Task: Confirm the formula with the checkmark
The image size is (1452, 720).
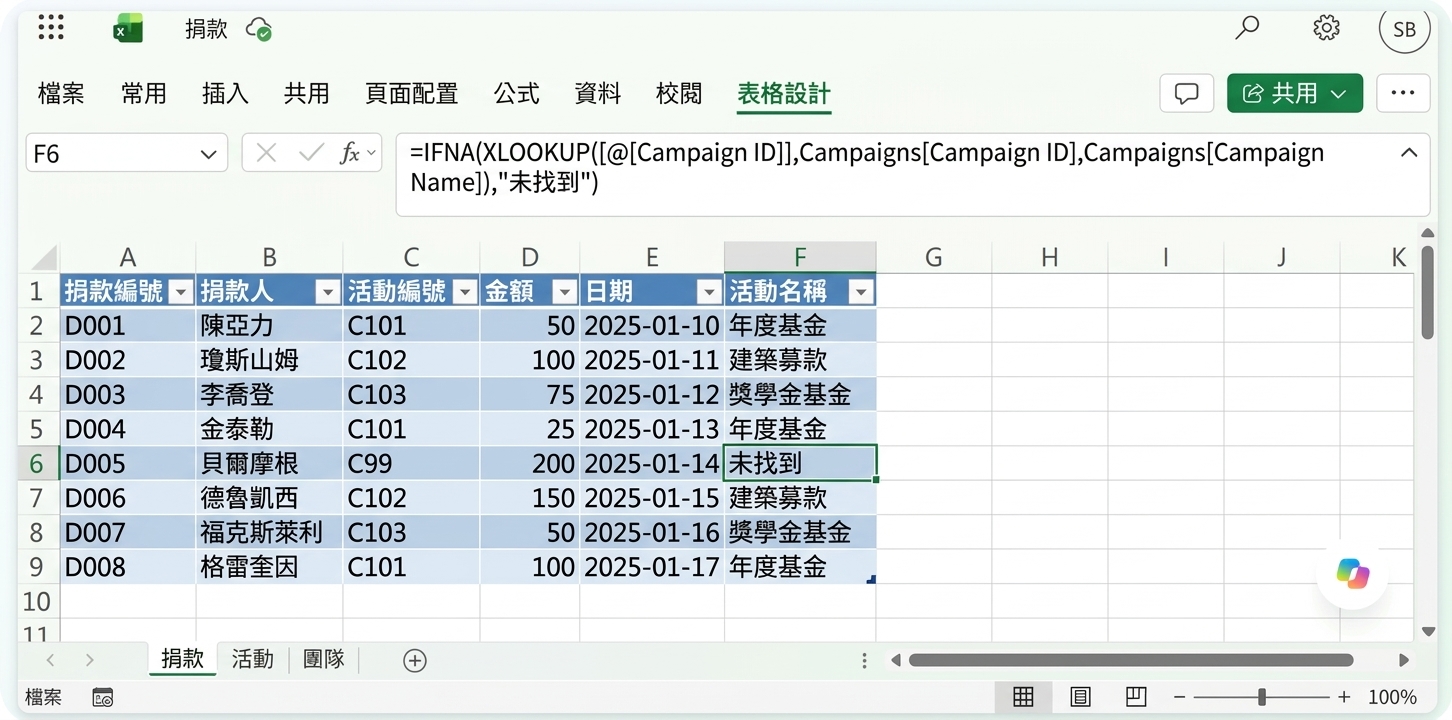Action: pos(311,153)
